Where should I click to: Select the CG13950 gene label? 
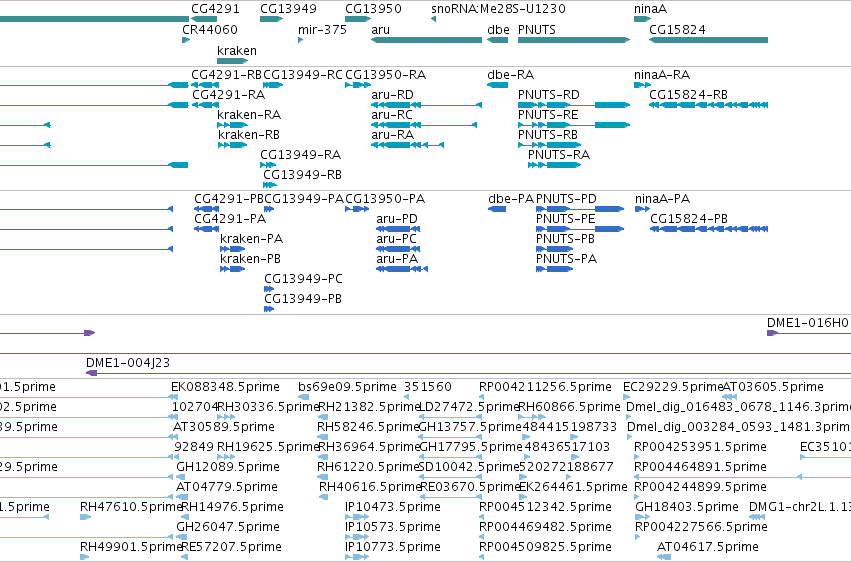373,9
